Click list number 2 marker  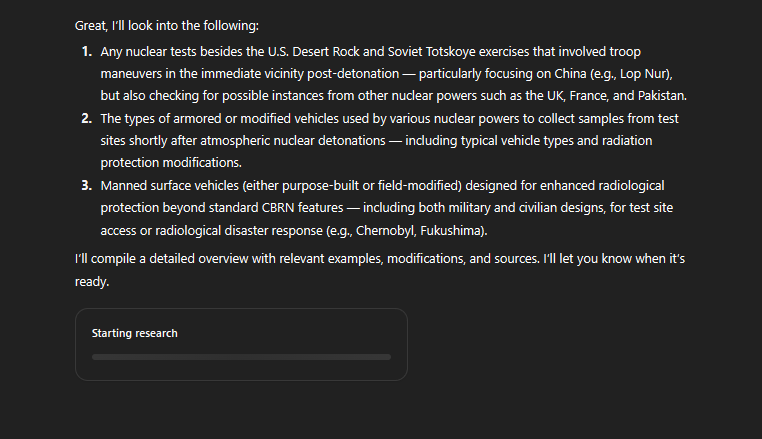[x=87, y=118]
